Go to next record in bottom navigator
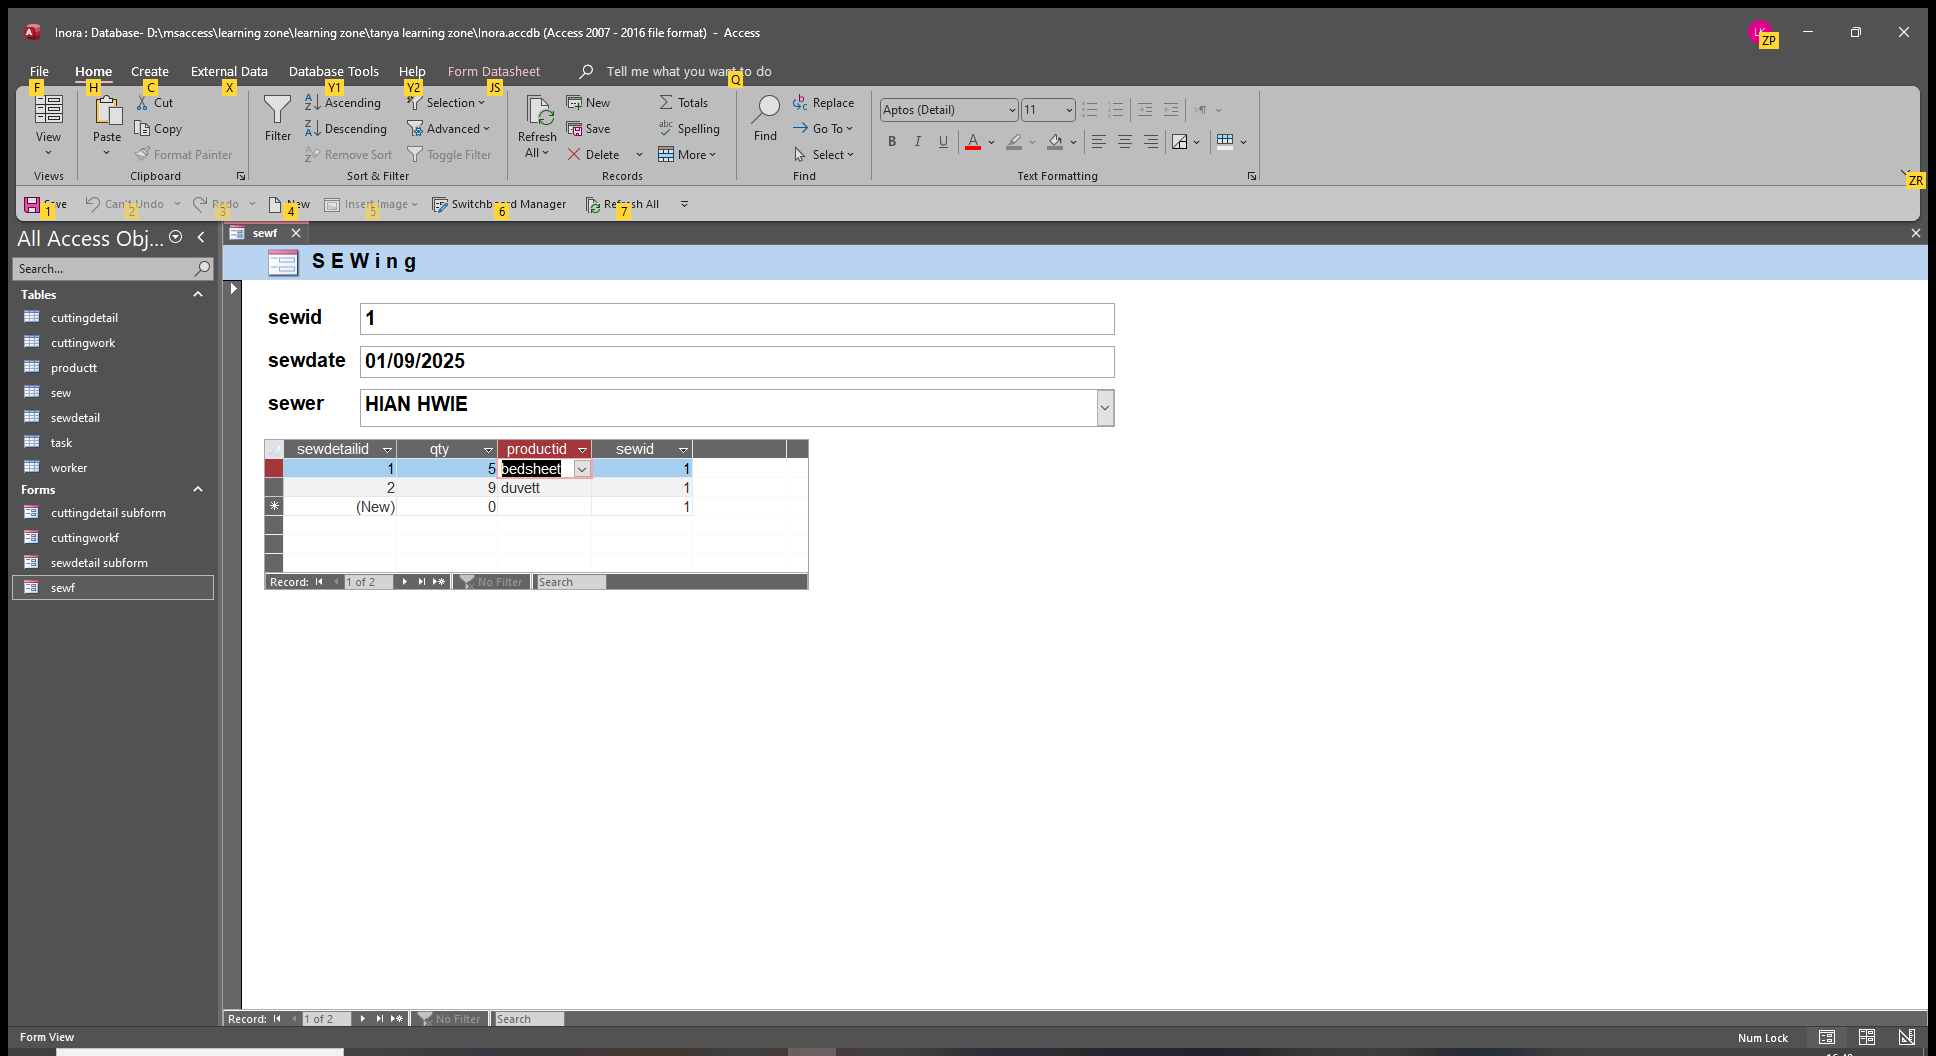Viewport: 1936px width, 1056px height. (x=362, y=1019)
